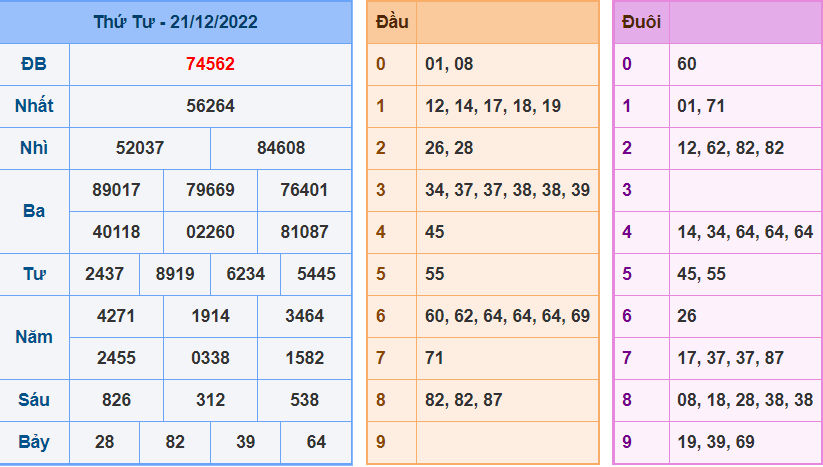
Task: Click the sixth prize number 538
Action: point(304,400)
